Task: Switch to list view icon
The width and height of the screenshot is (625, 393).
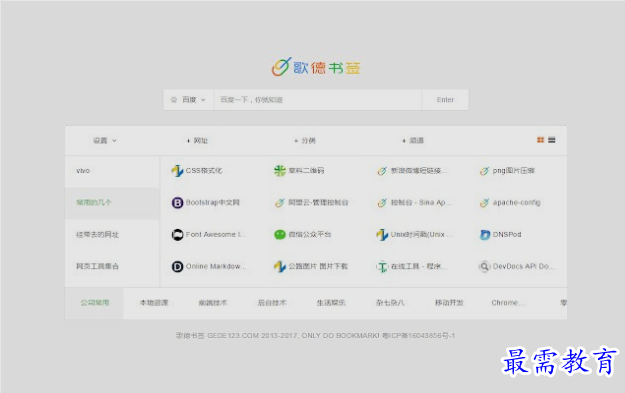Action: (552, 140)
